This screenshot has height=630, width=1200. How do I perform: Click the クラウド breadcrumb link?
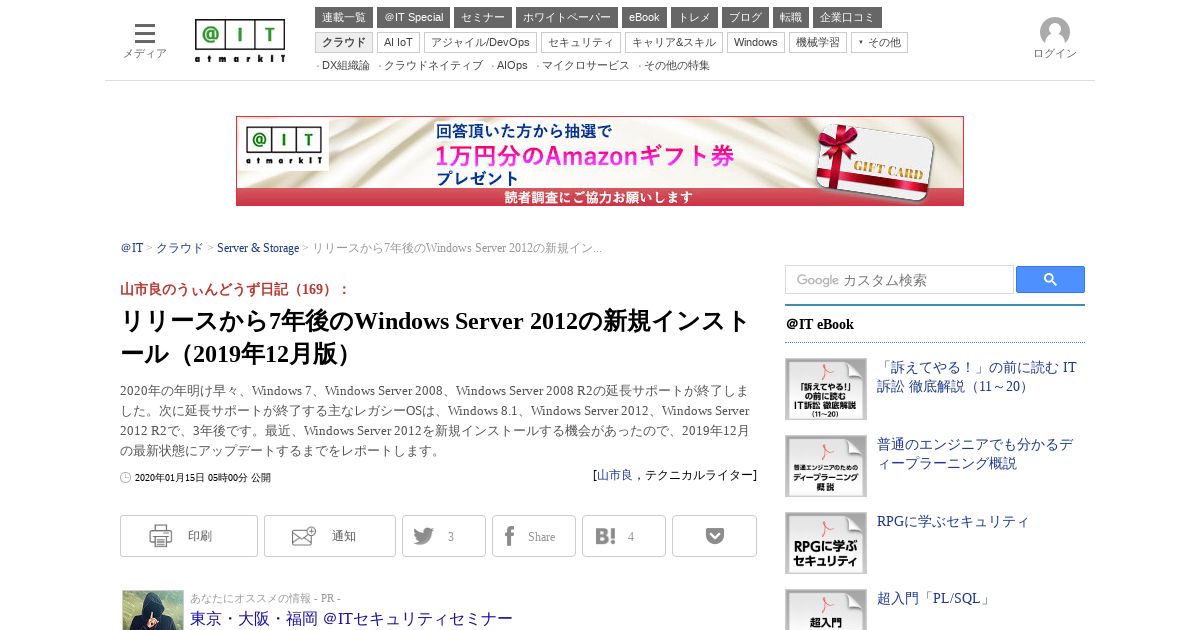click(180, 248)
